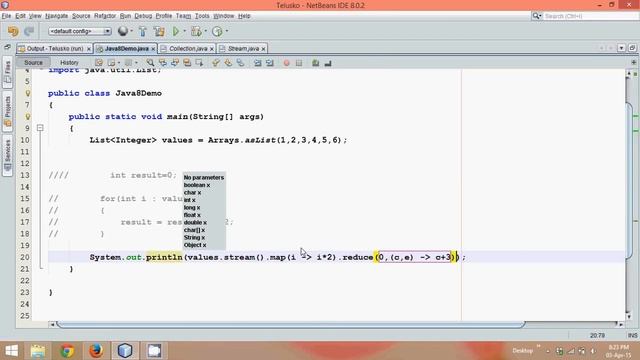Click the History view button

(69, 62)
